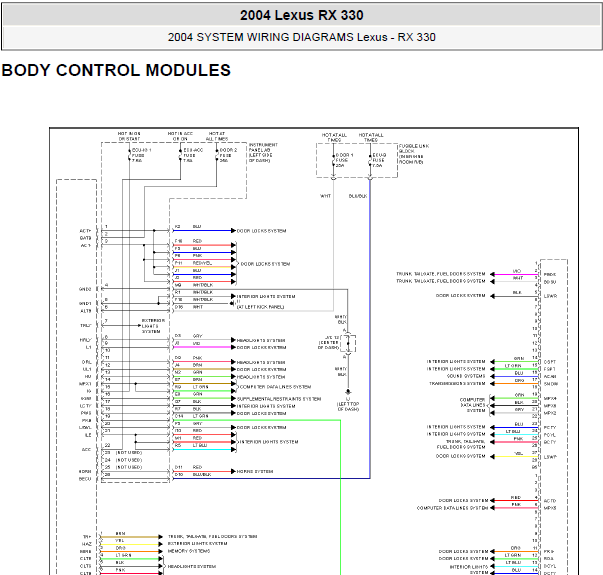Click the 'HAZ' pin label

click(x=87, y=544)
